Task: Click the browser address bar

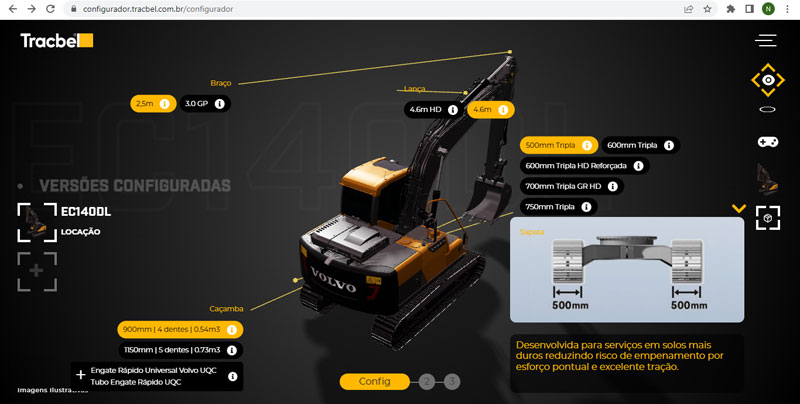Action: pyautogui.click(x=378, y=9)
